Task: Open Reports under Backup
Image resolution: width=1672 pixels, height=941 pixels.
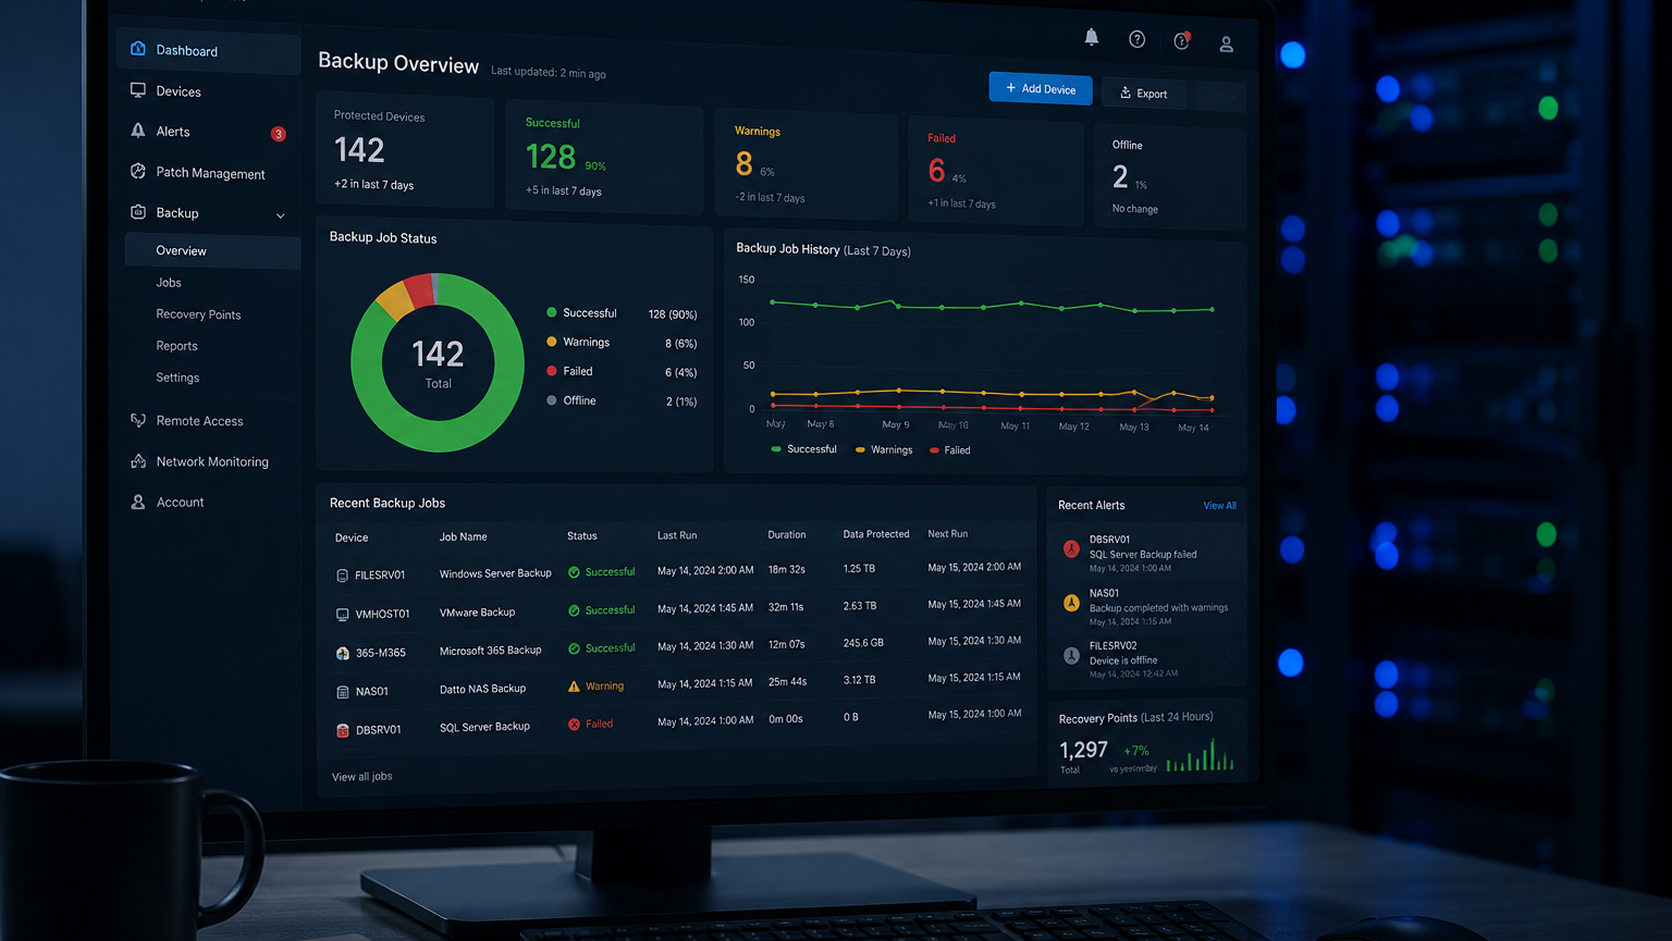Action: pos(176,346)
